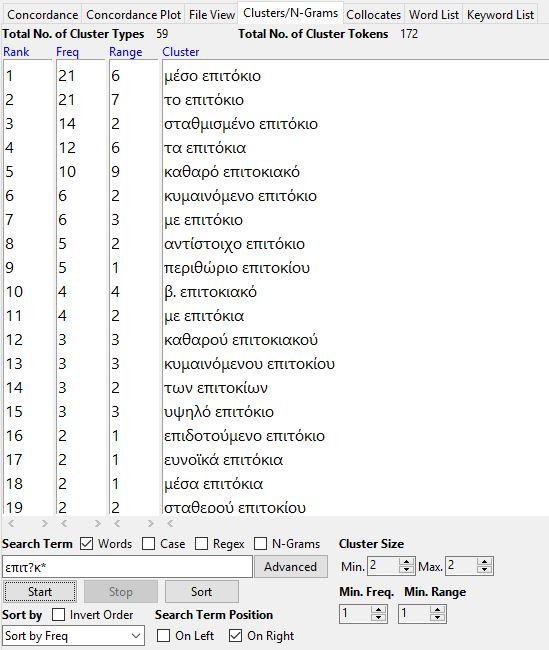Decrease Min. Range value
549x650 pixels.
(437, 618)
